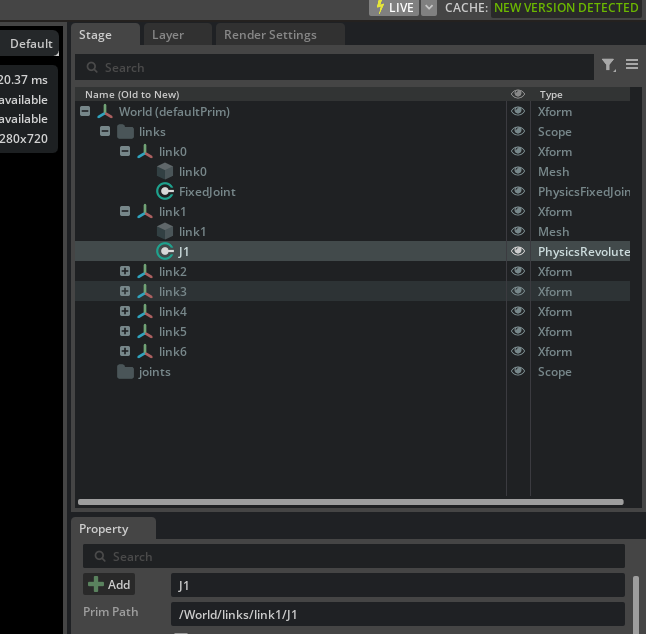This screenshot has width=646, height=634.
Task: Click the World defaultPrim xform icon
Action: [105, 112]
